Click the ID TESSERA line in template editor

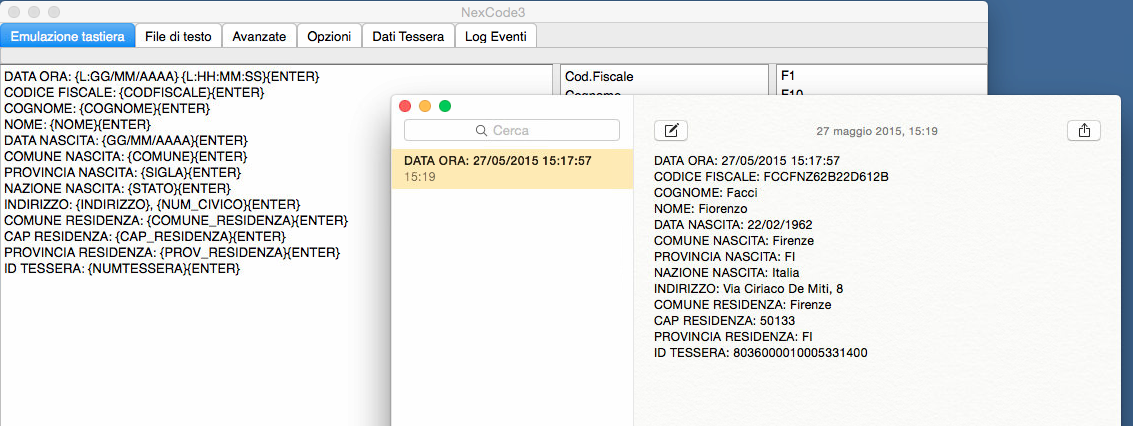click(x=122, y=269)
